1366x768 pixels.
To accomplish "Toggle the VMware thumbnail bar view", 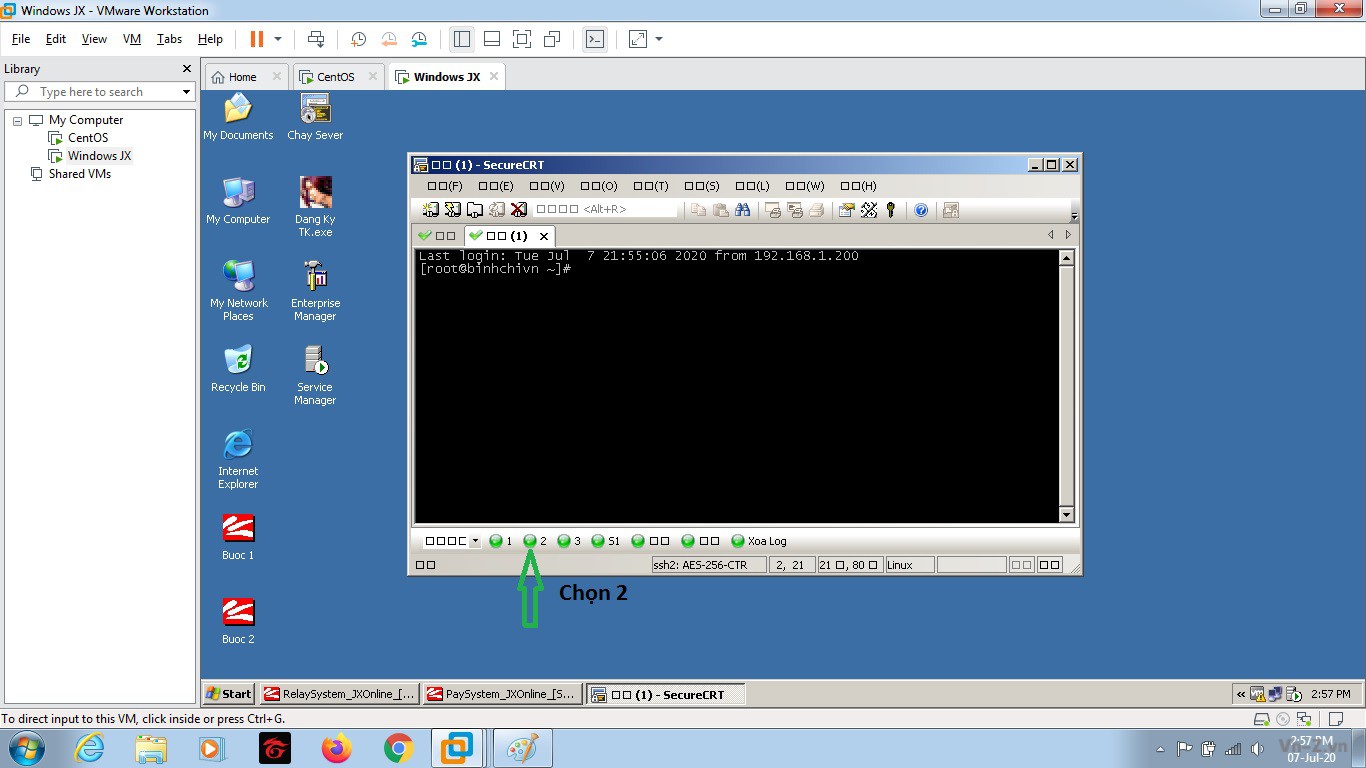I will tap(491, 39).
